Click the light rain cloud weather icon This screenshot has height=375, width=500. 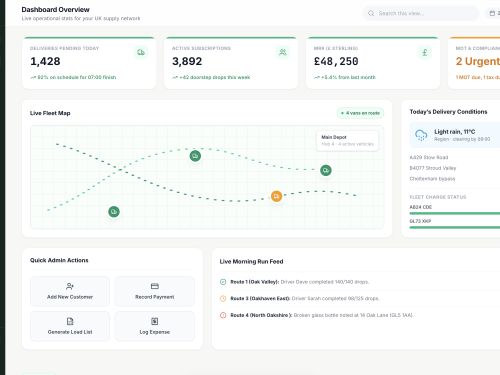(x=421, y=135)
